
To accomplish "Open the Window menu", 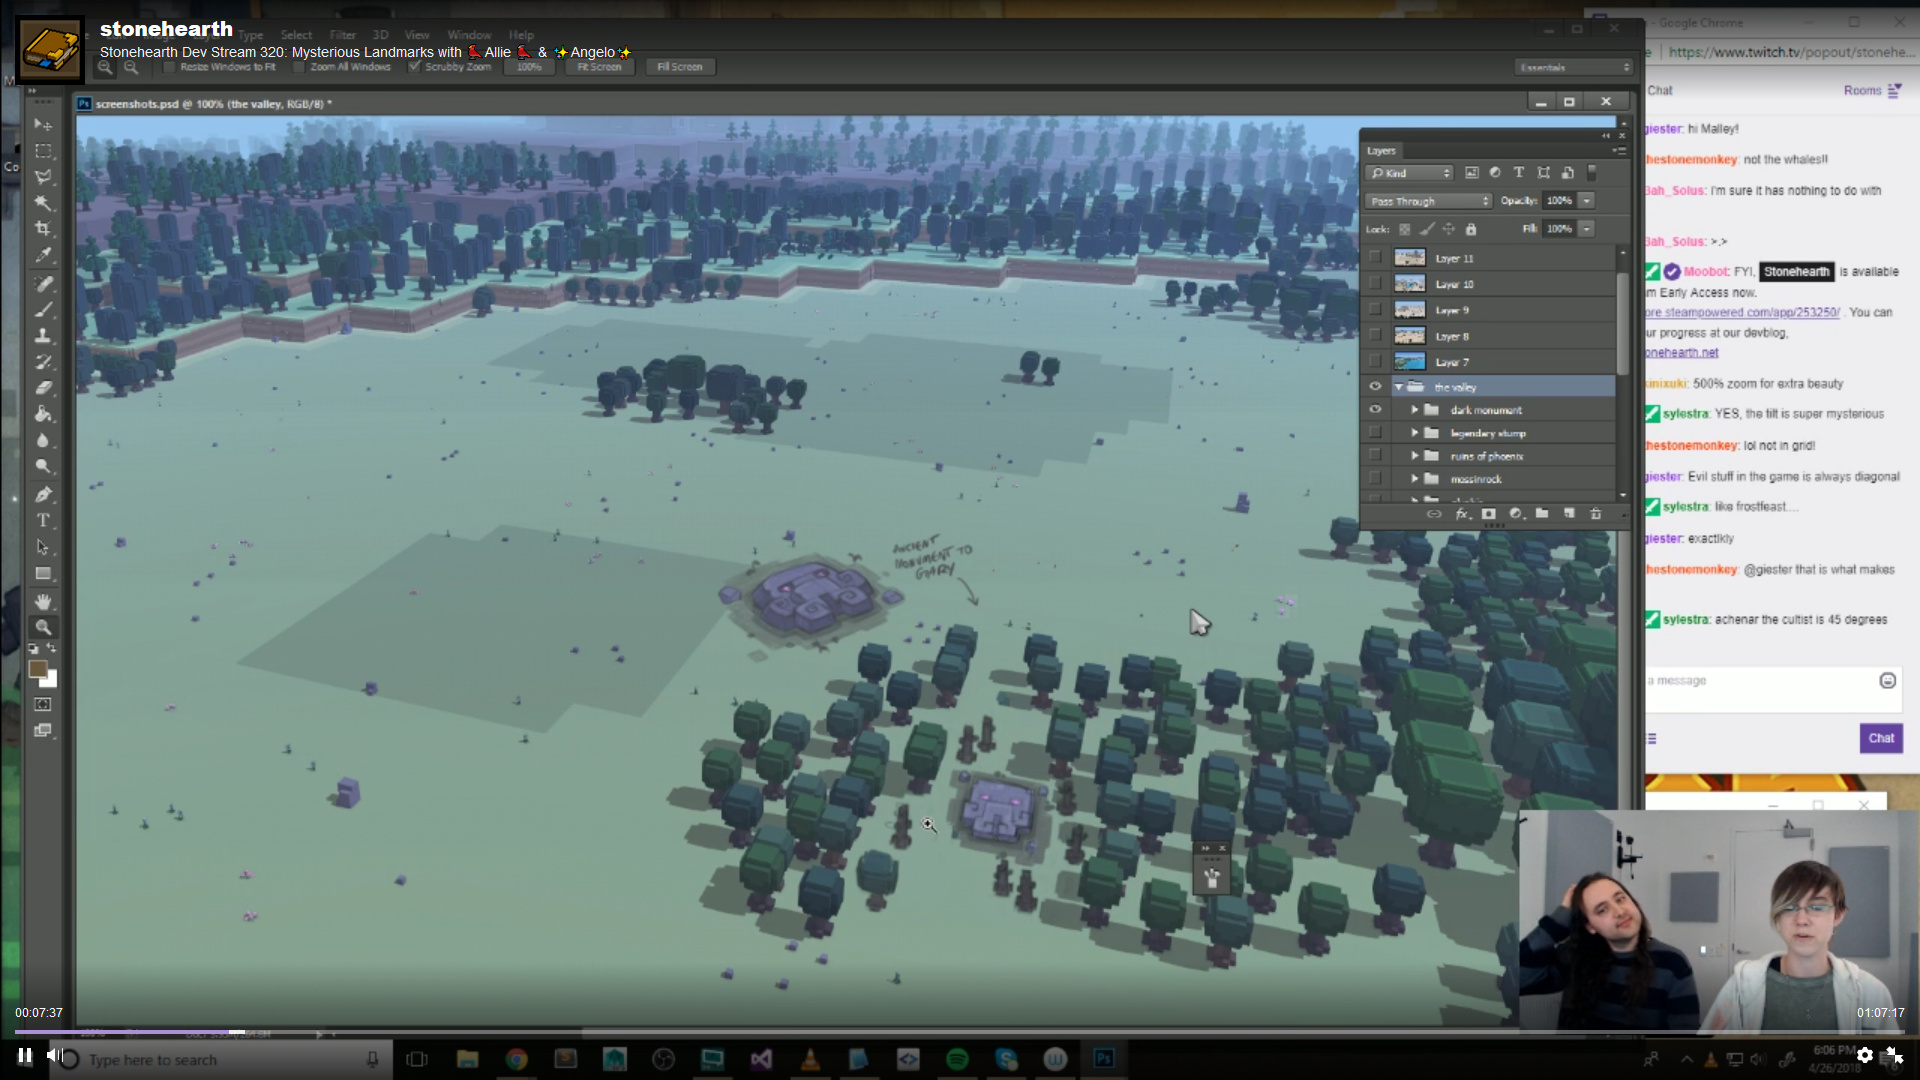I will tap(469, 35).
